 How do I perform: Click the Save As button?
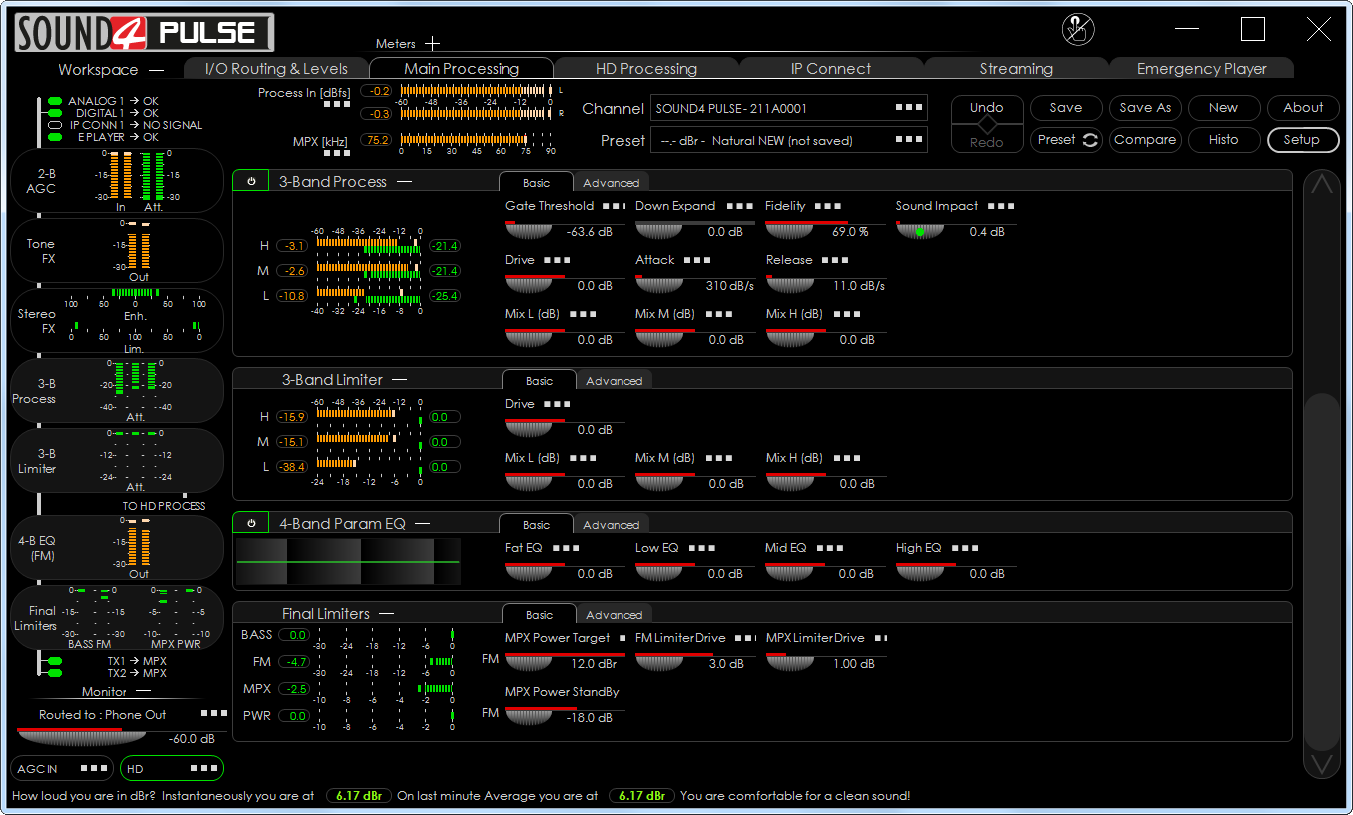(1145, 108)
